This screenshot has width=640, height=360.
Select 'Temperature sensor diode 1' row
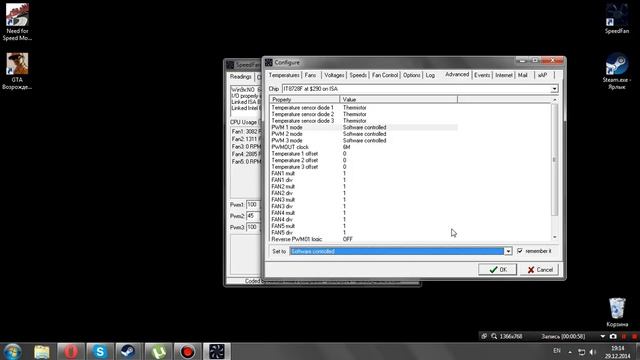coord(364,108)
